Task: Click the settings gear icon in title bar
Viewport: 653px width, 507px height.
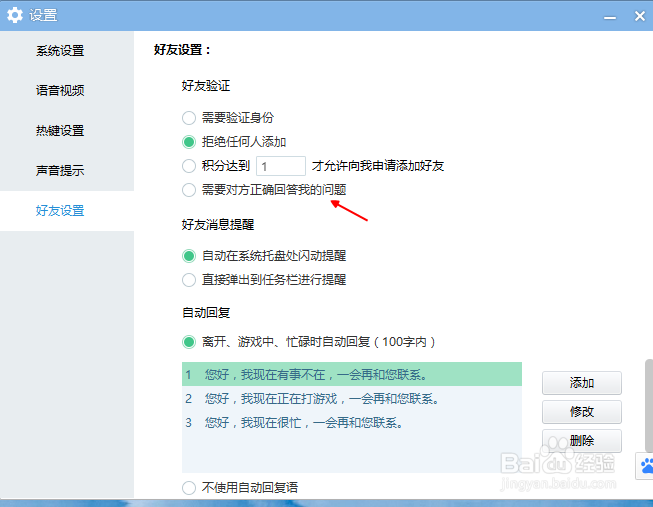Action: (x=15, y=15)
